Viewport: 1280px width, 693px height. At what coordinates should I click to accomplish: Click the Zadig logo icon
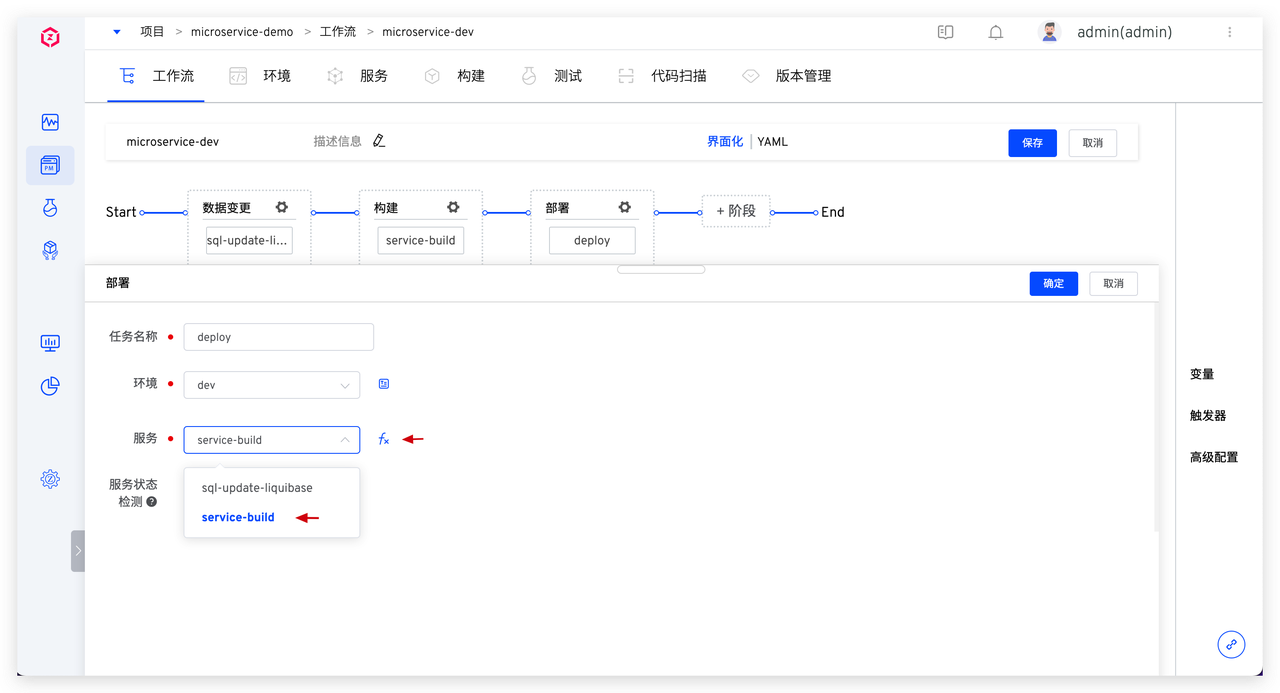click(50, 38)
